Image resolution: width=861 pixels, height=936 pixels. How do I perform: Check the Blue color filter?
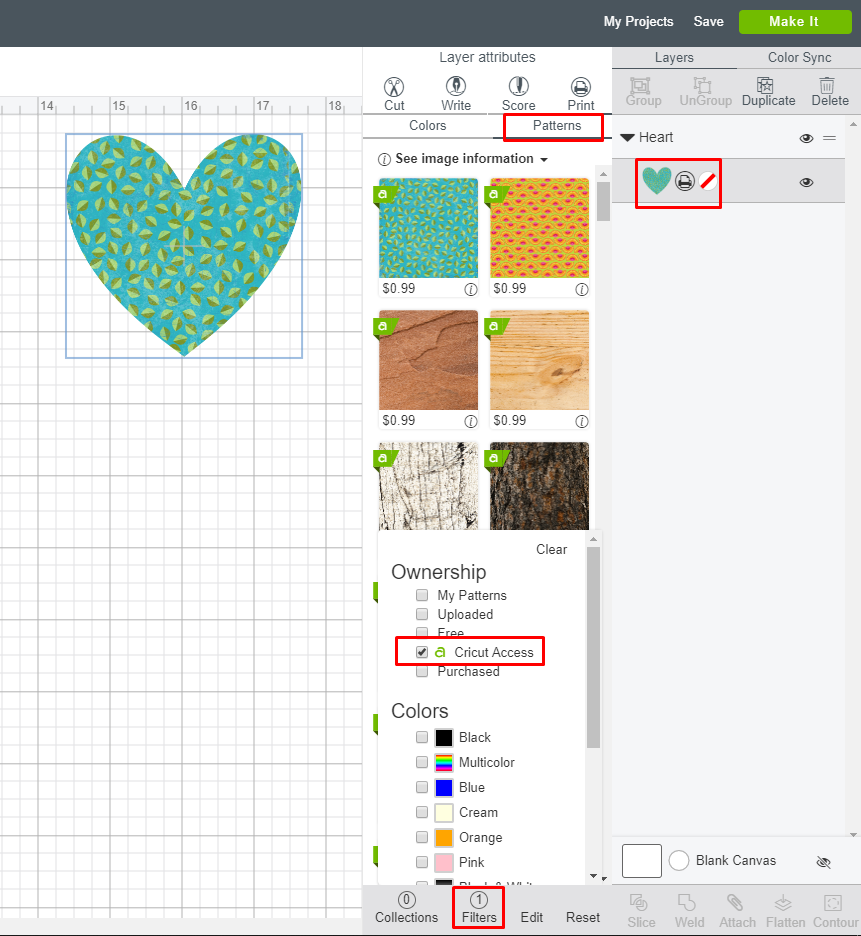[x=422, y=787]
